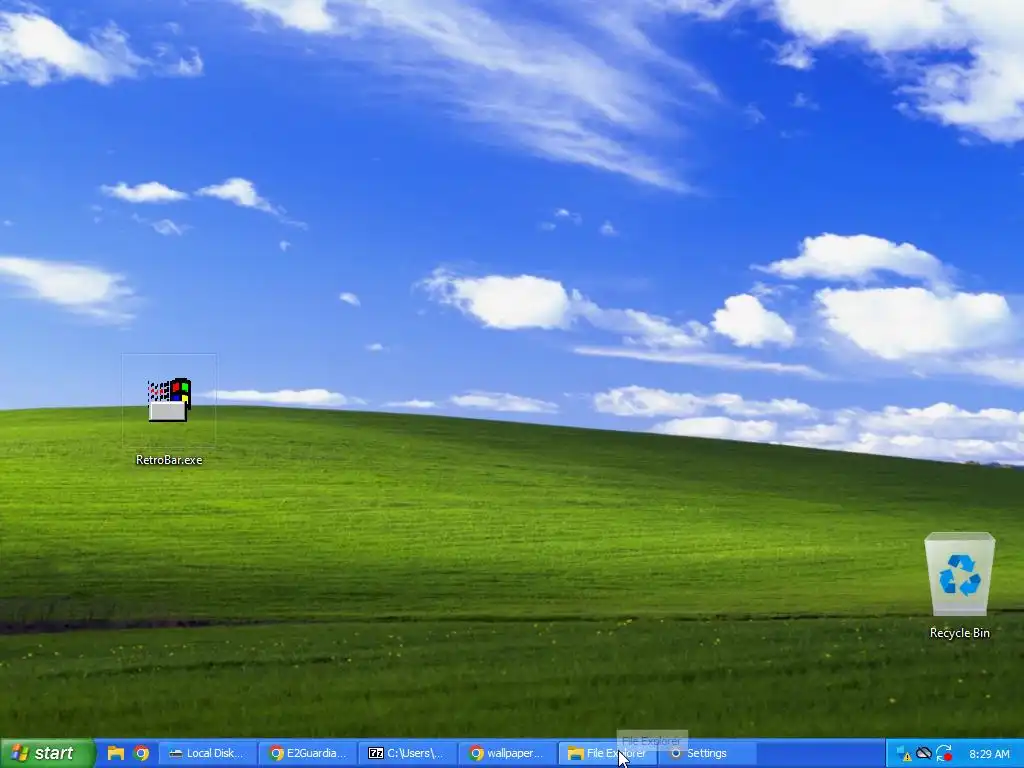The width and height of the screenshot is (1024, 768).
Task: Switch to File Explorer taskbar window
Action: click(x=607, y=753)
